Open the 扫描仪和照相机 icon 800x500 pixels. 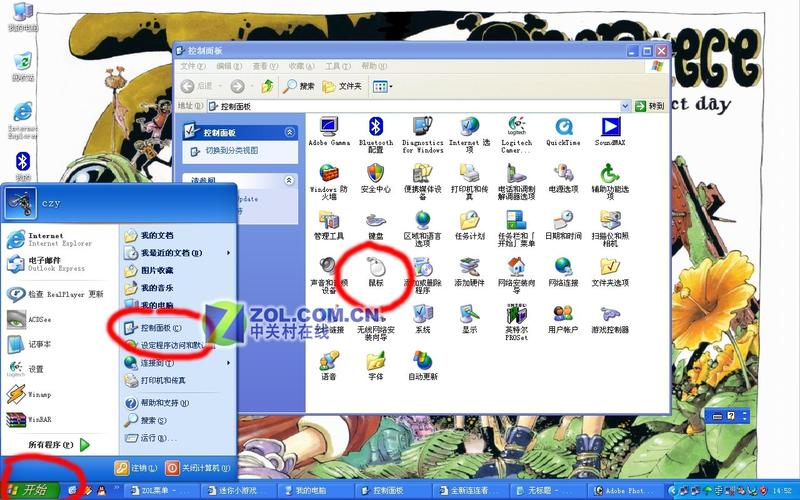pyautogui.click(x=610, y=229)
